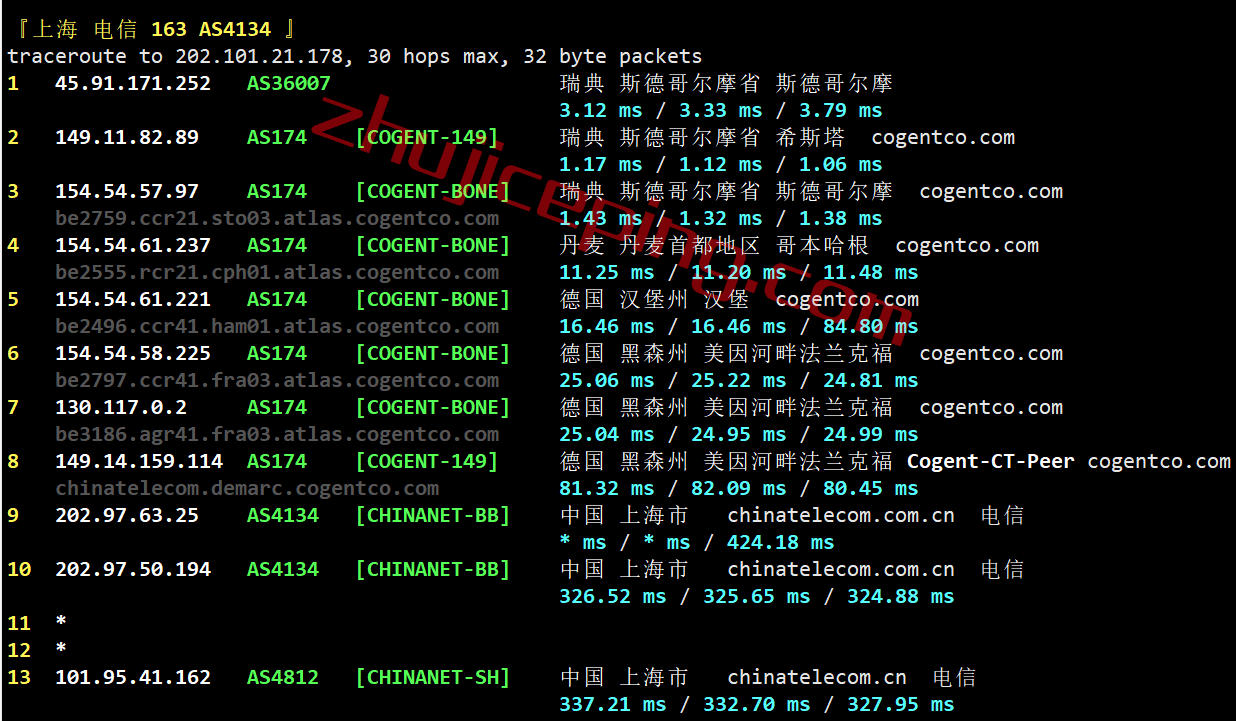The width and height of the screenshot is (1236, 721).
Task: Click hostname be2797.ccr41.fra03.atlas.cogentco.com
Action: click(x=277, y=380)
